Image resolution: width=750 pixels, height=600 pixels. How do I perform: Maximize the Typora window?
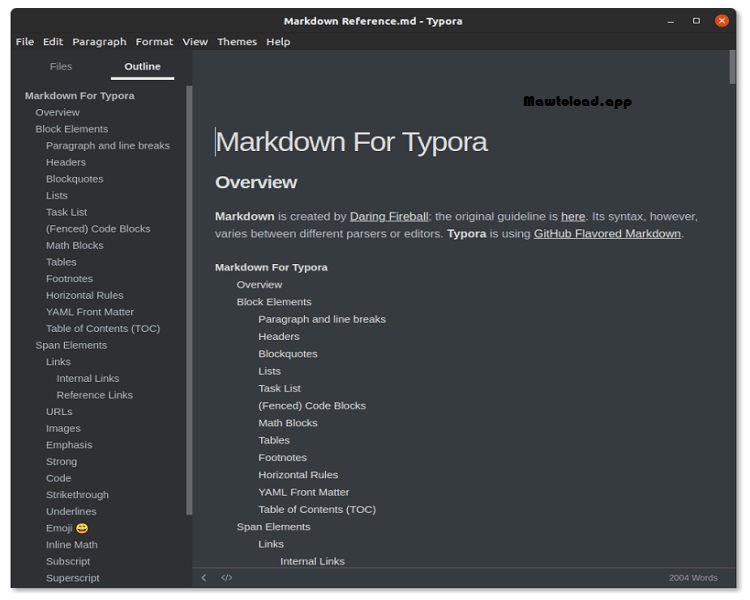click(696, 21)
